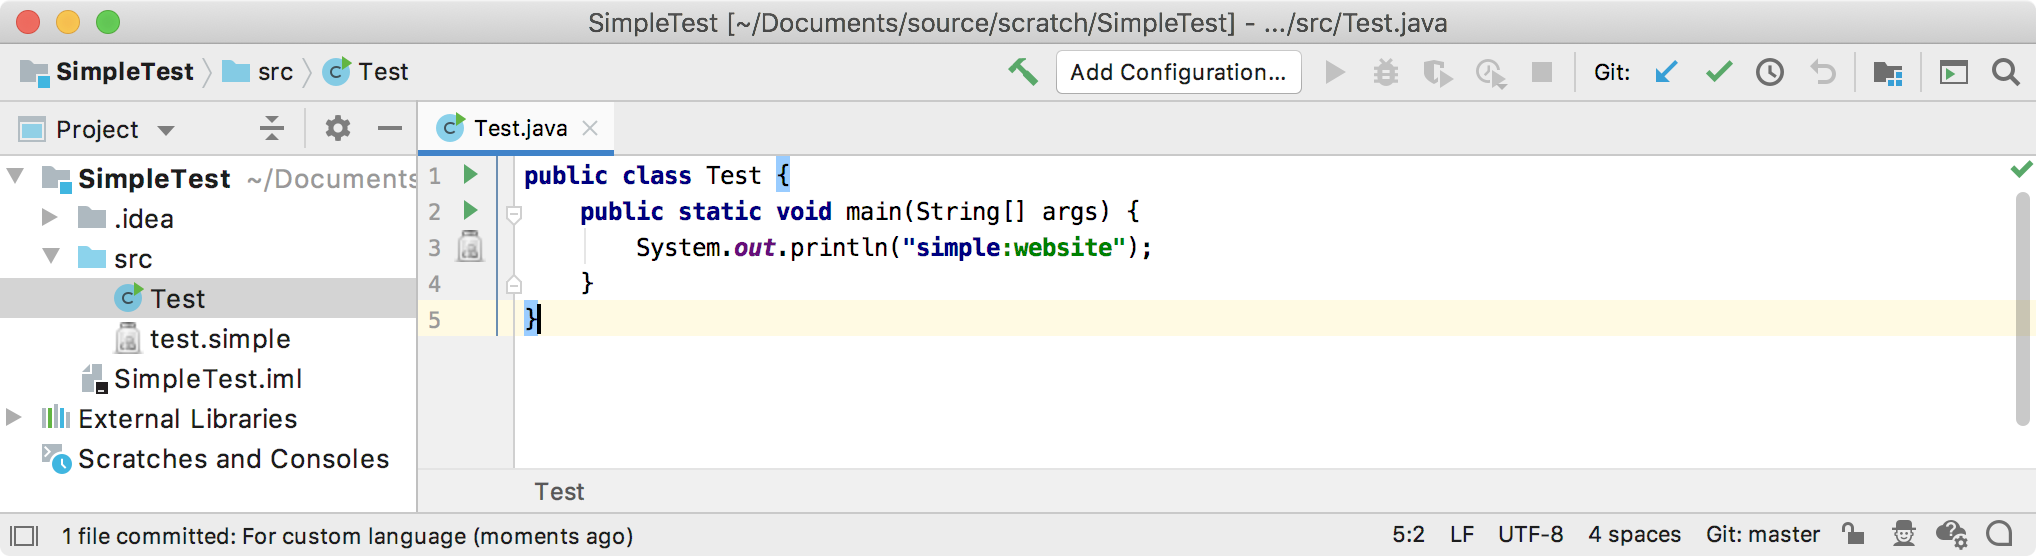Click the Git Update Project arrow
2036x556 pixels.
point(1666,72)
